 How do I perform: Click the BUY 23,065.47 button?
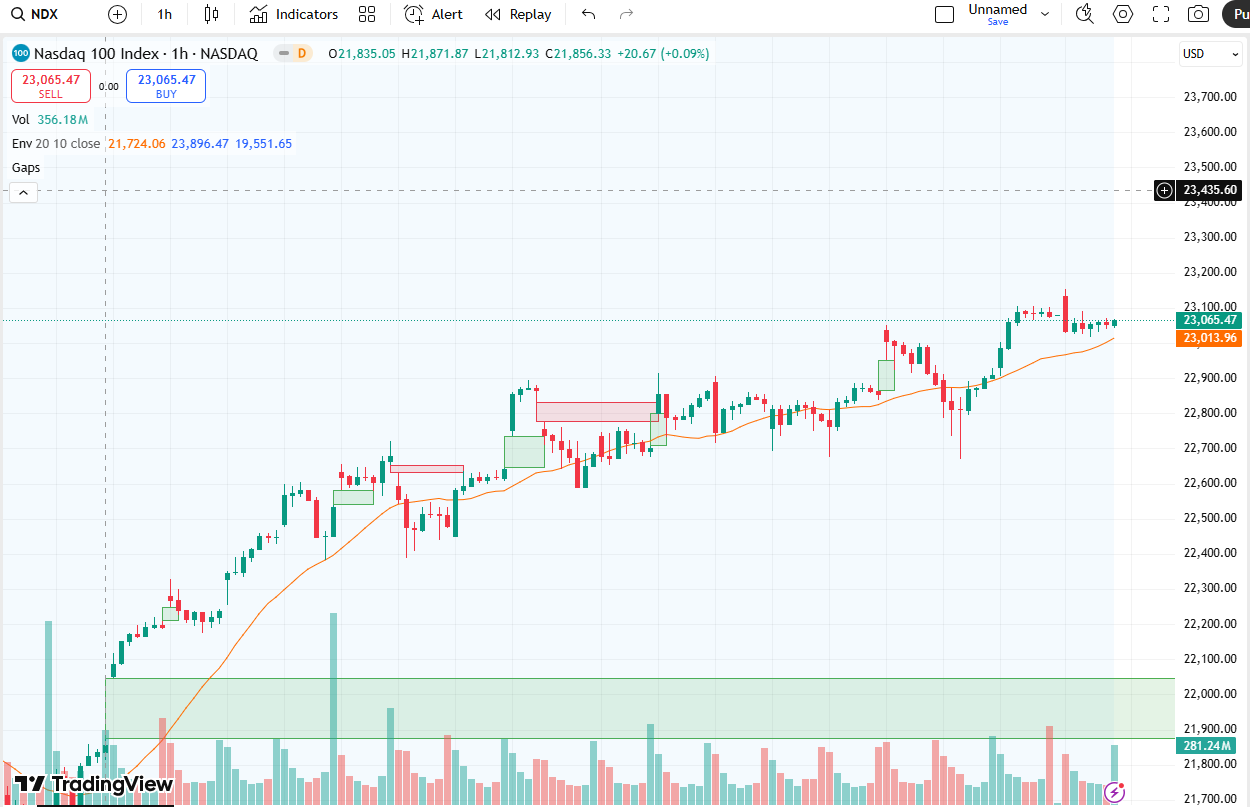tap(166, 86)
